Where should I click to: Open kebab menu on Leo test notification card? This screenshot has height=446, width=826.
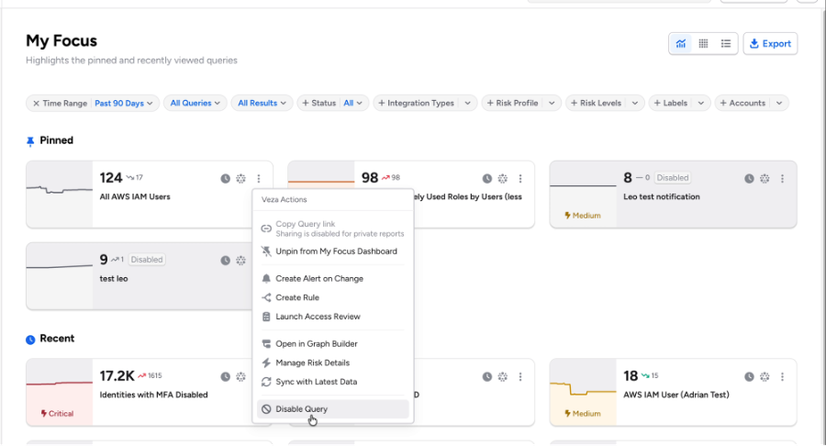click(x=782, y=179)
